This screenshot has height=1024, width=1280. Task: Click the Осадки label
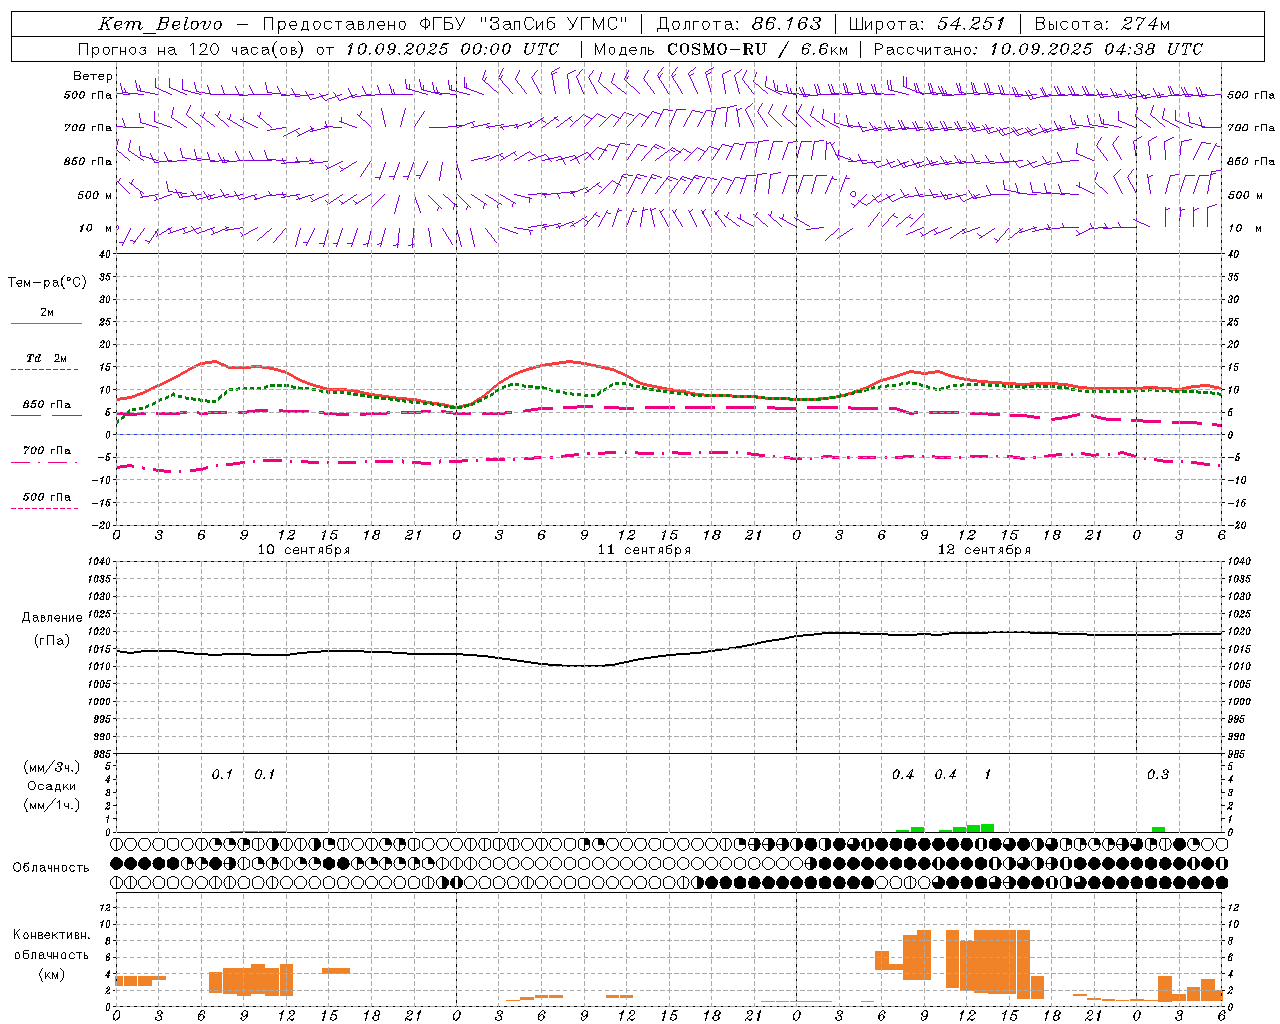coord(52,786)
